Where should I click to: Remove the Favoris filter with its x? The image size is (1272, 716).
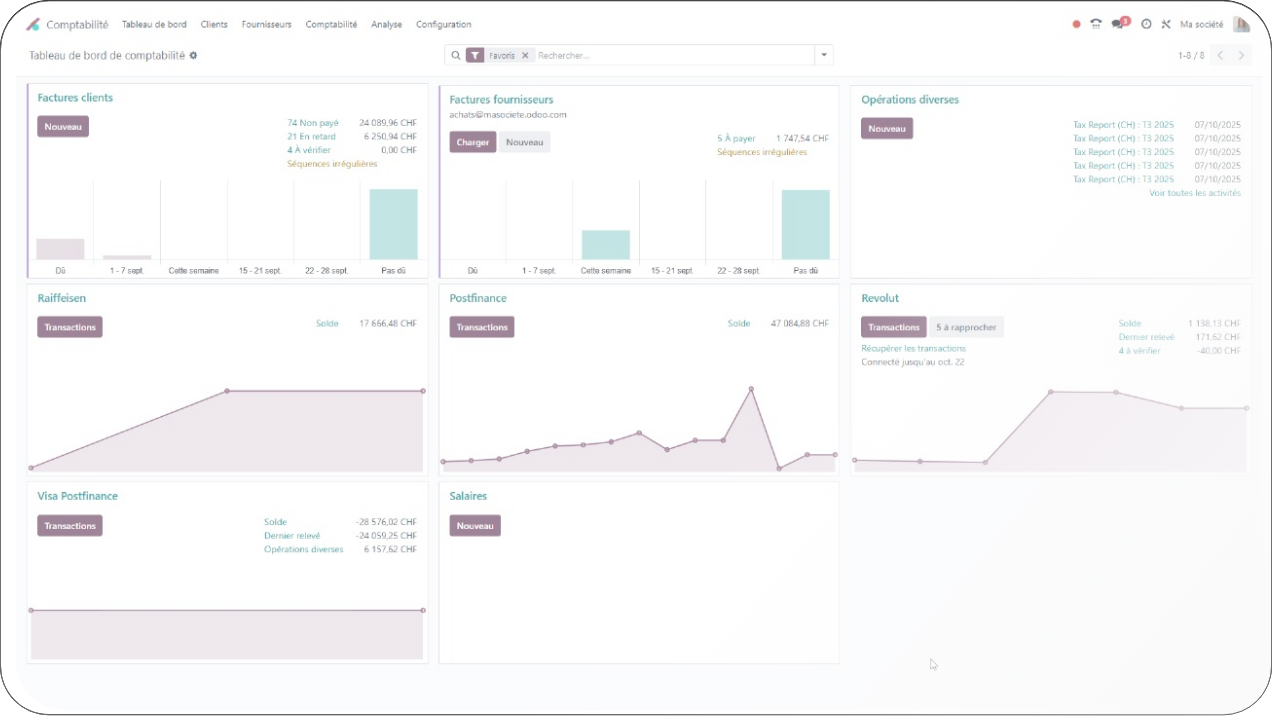click(x=525, y=55)
